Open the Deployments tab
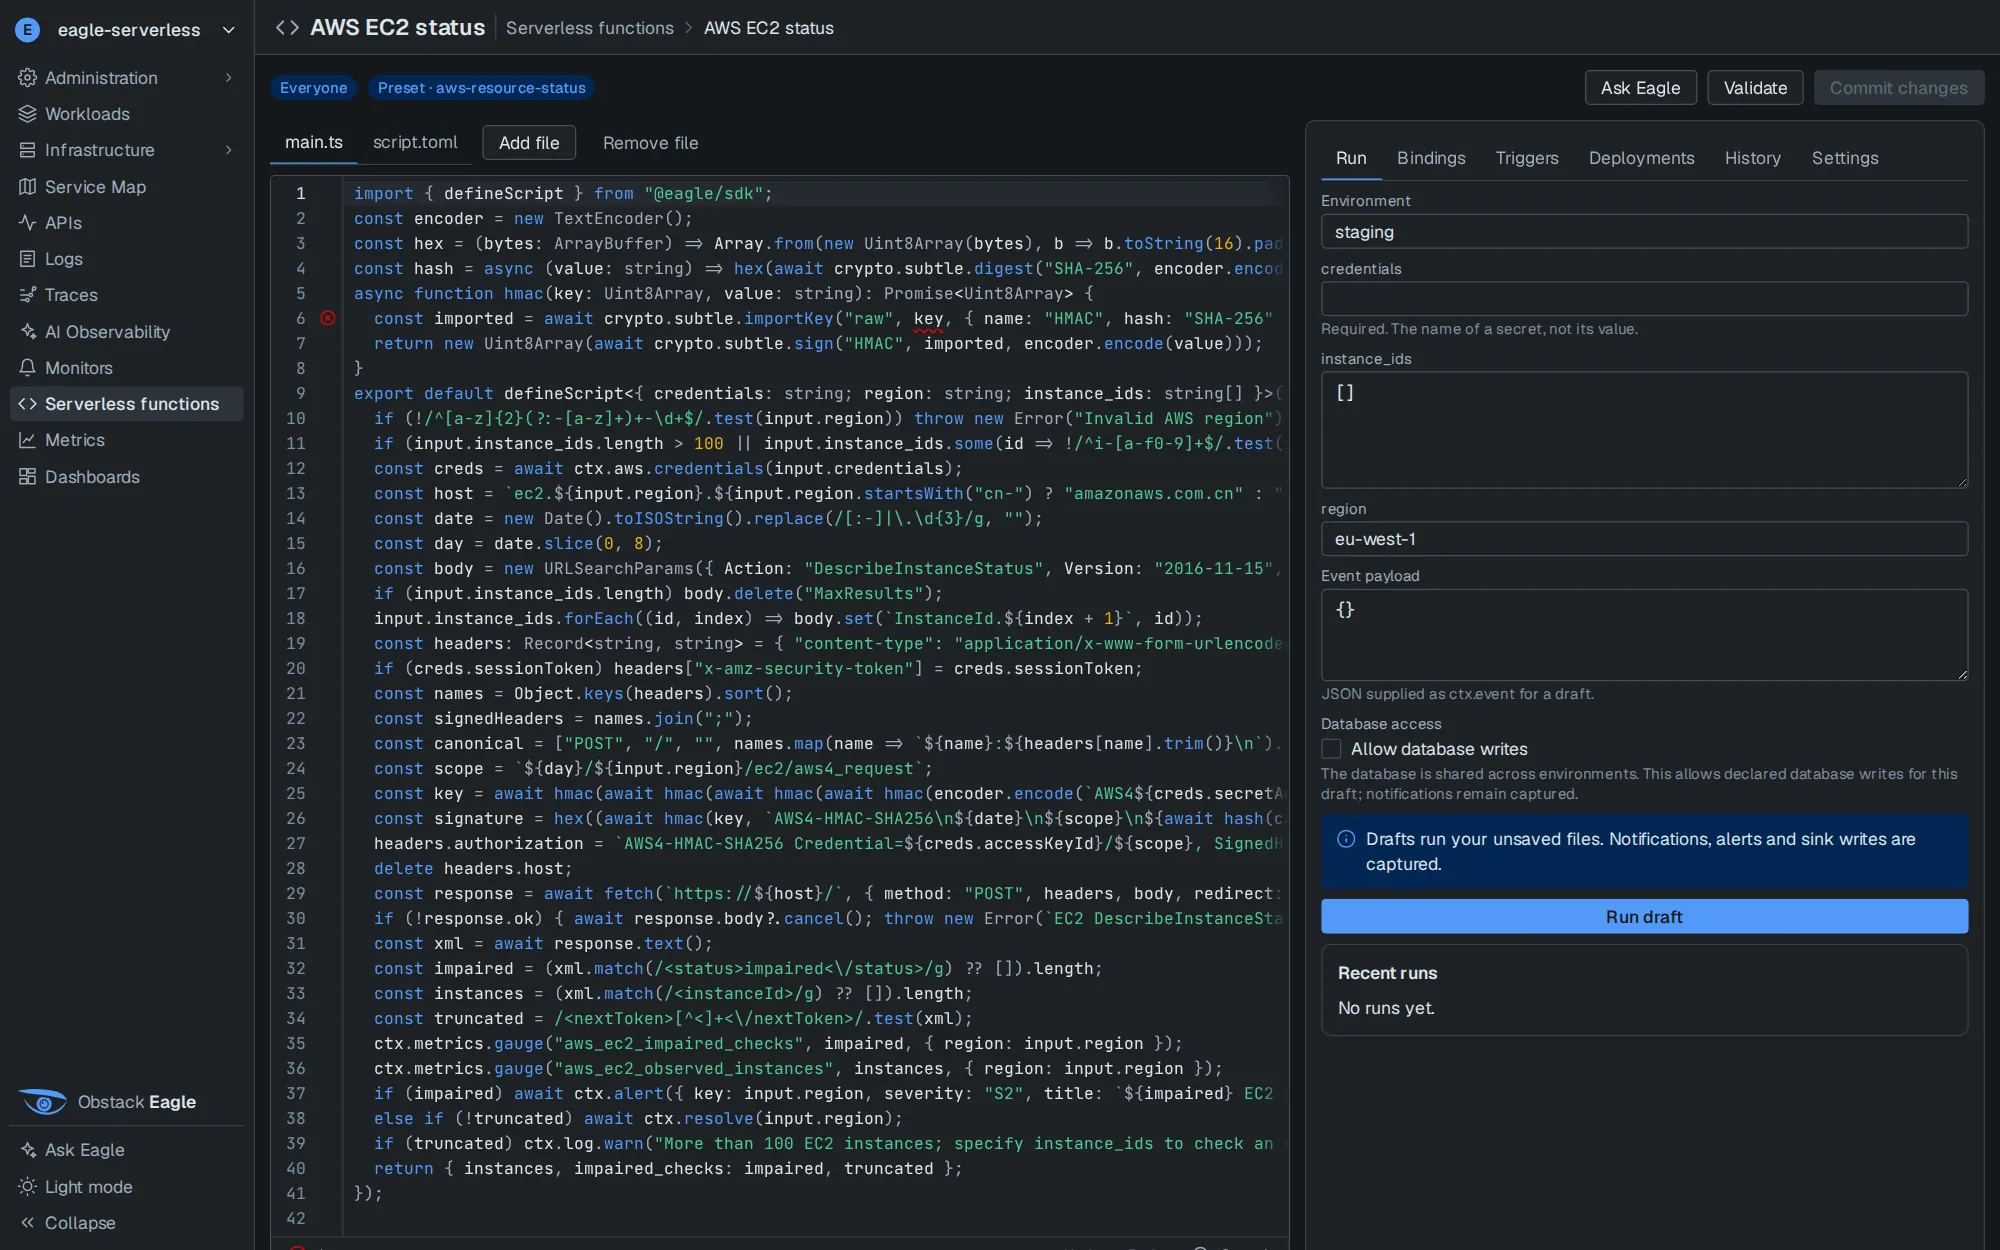The image size is (2000, 1250). click(1641, 158)
